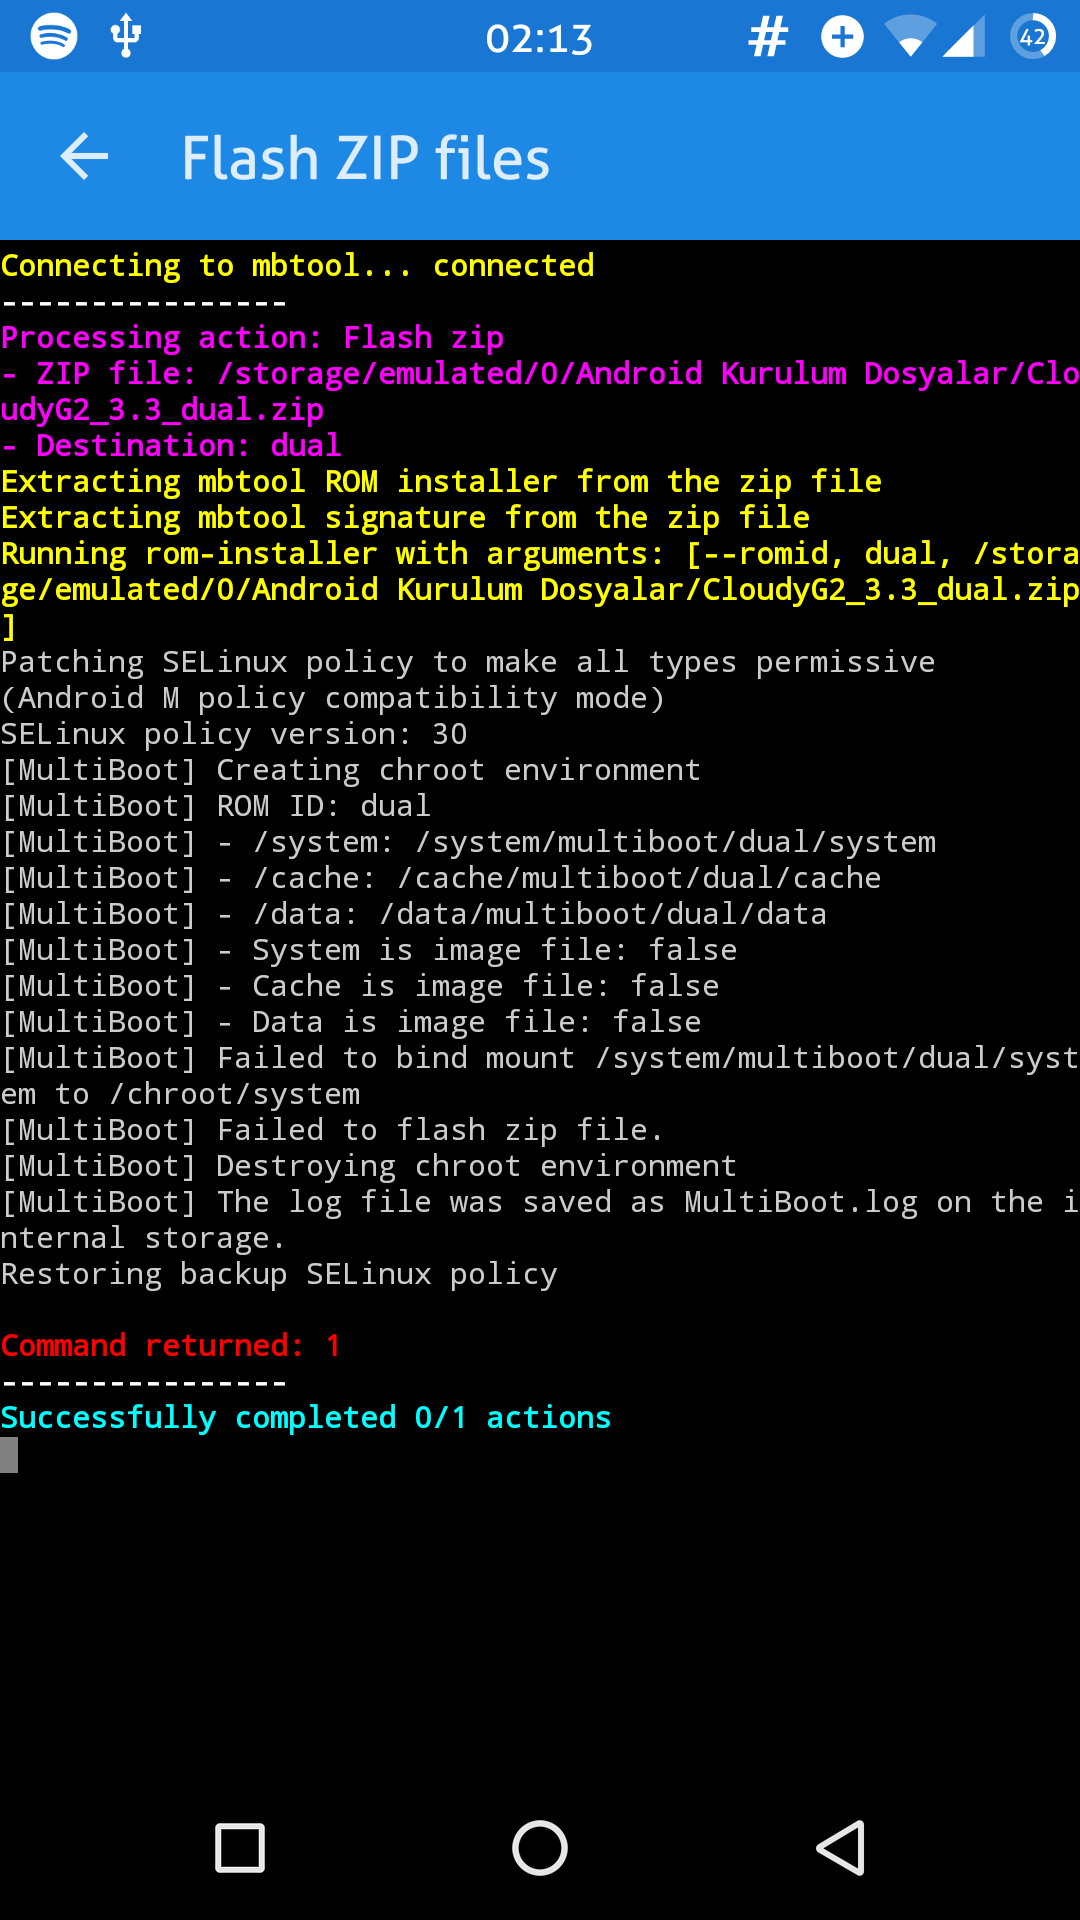The width and height of the screenshot is (1080, 1920).
Task: Tap the status bar clock
Action: [x=540, y=39]
